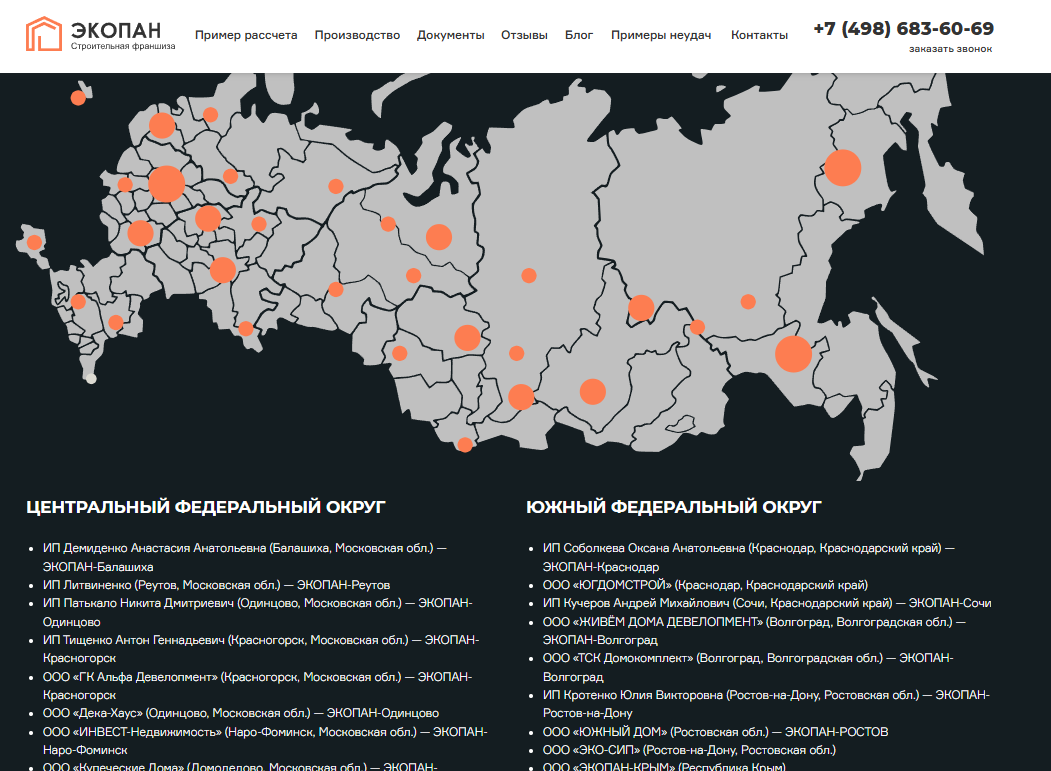Click the ЮЖНЫЙ ФЕДЕРАЛЬНЫЙ ОКРУГ heading
This screenshot has width=1051, height=771.
(674, 507)
